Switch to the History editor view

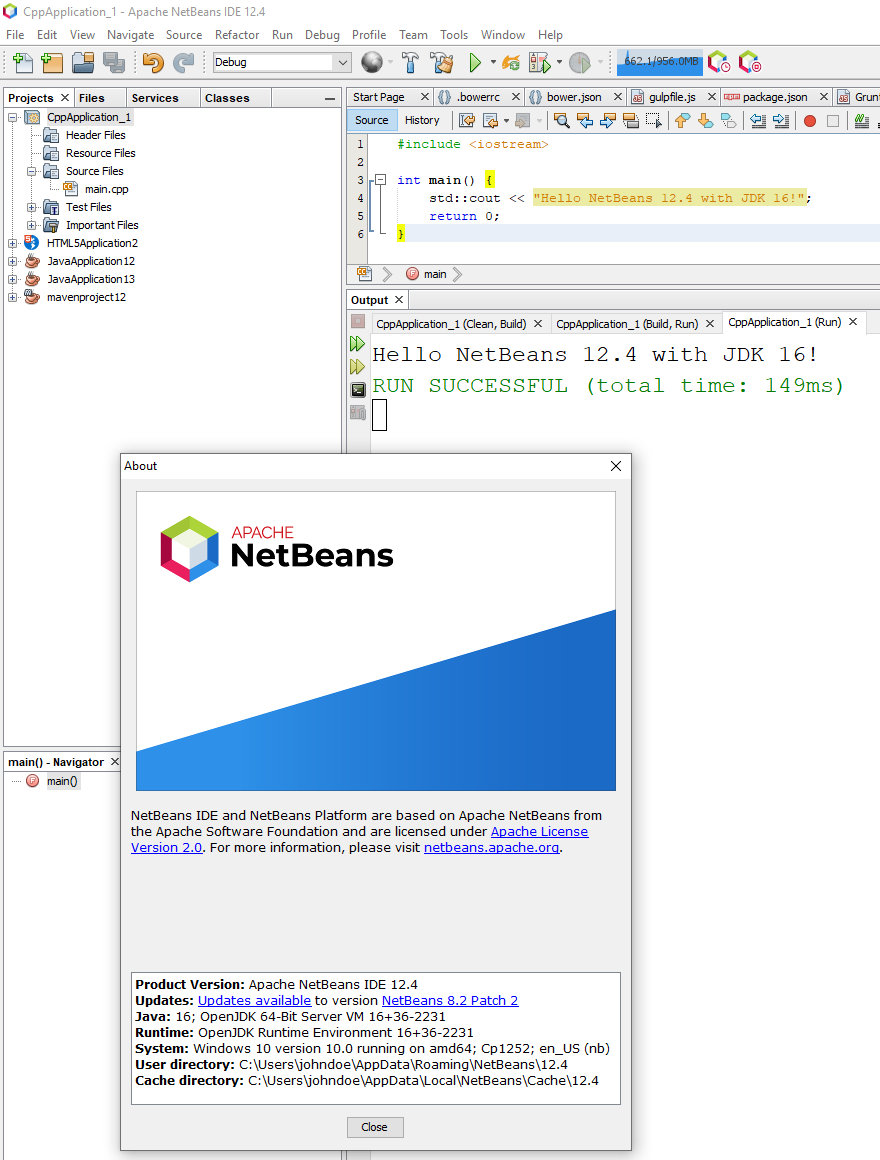422,120
